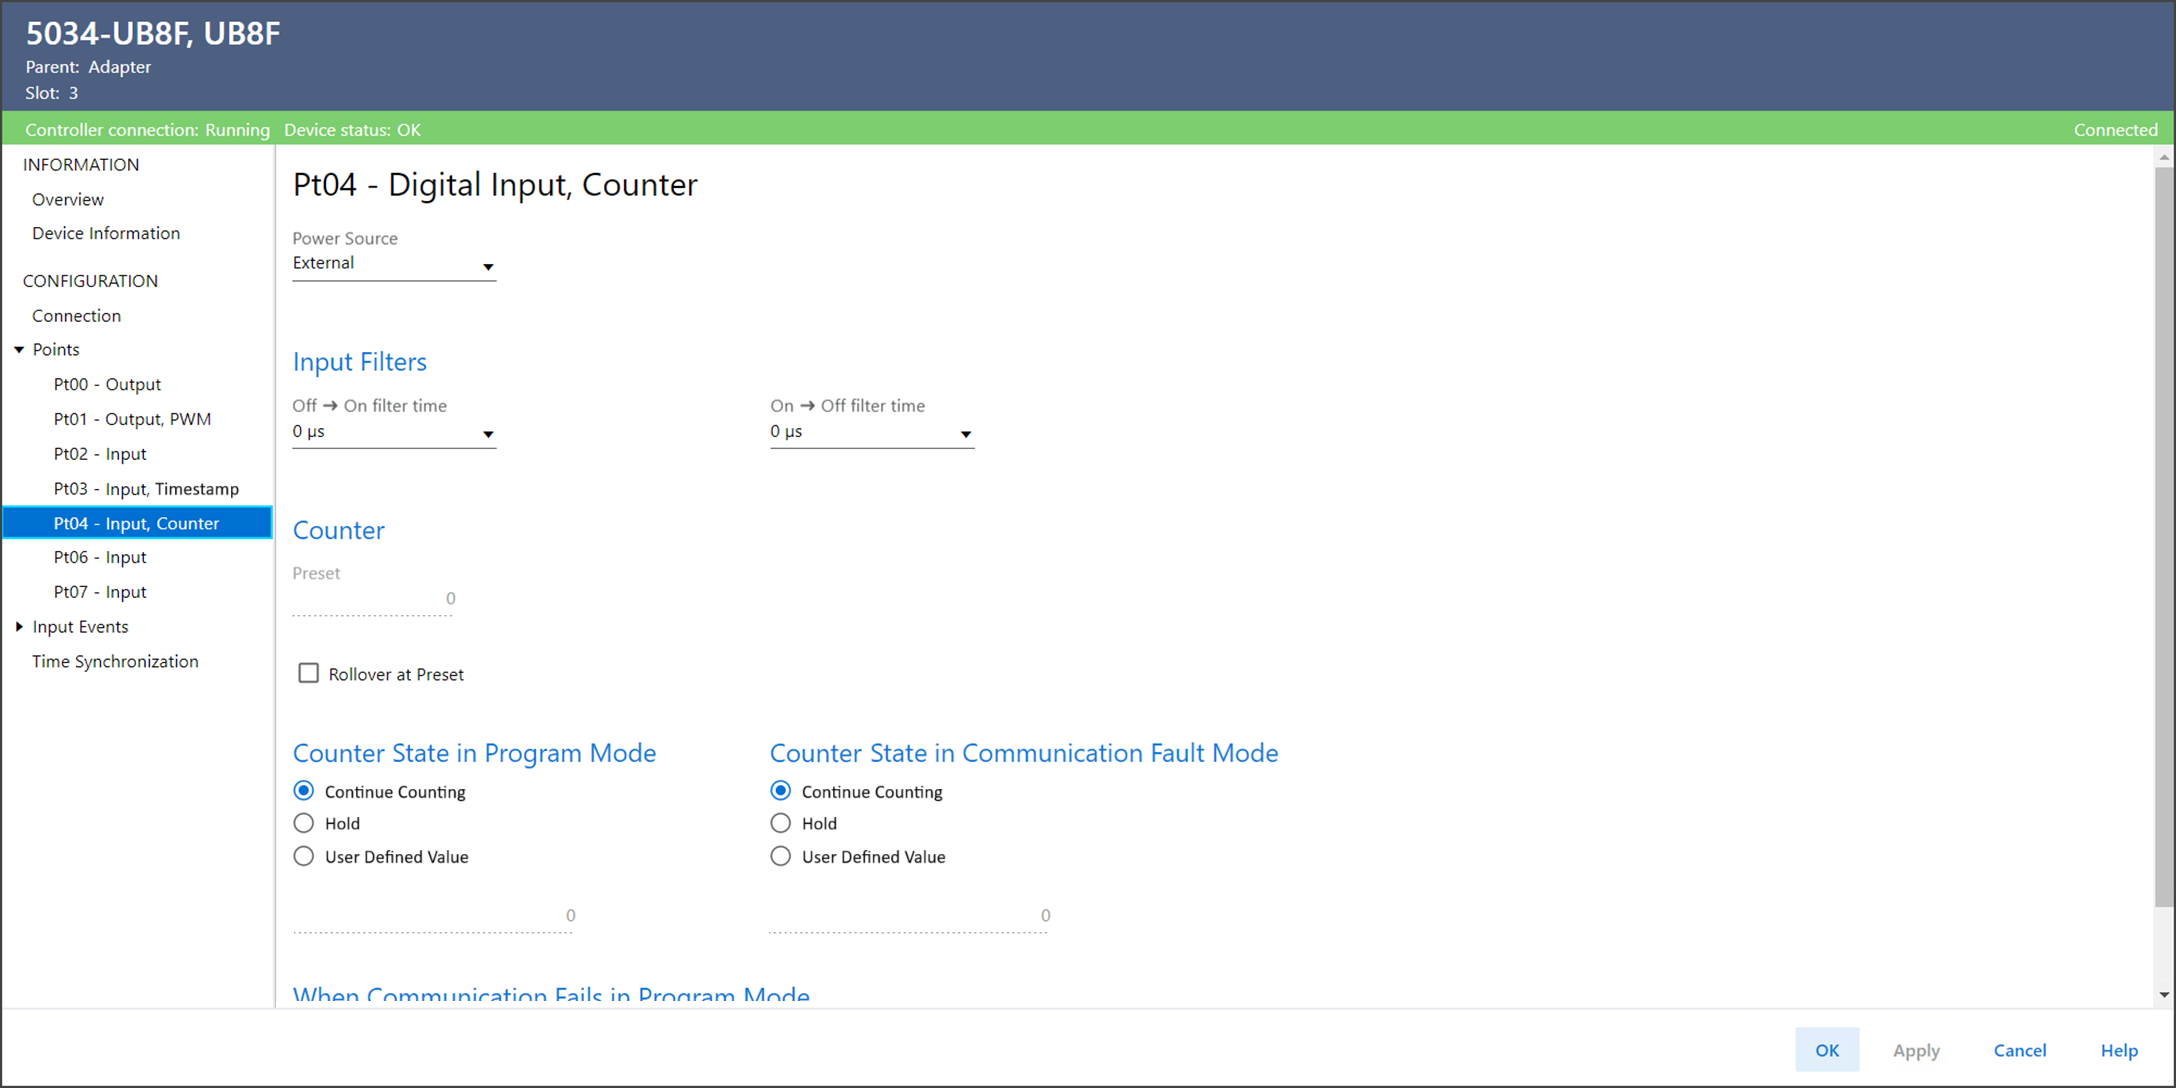
Task: Collapse the Points tree node
Action: coord(19,350)
